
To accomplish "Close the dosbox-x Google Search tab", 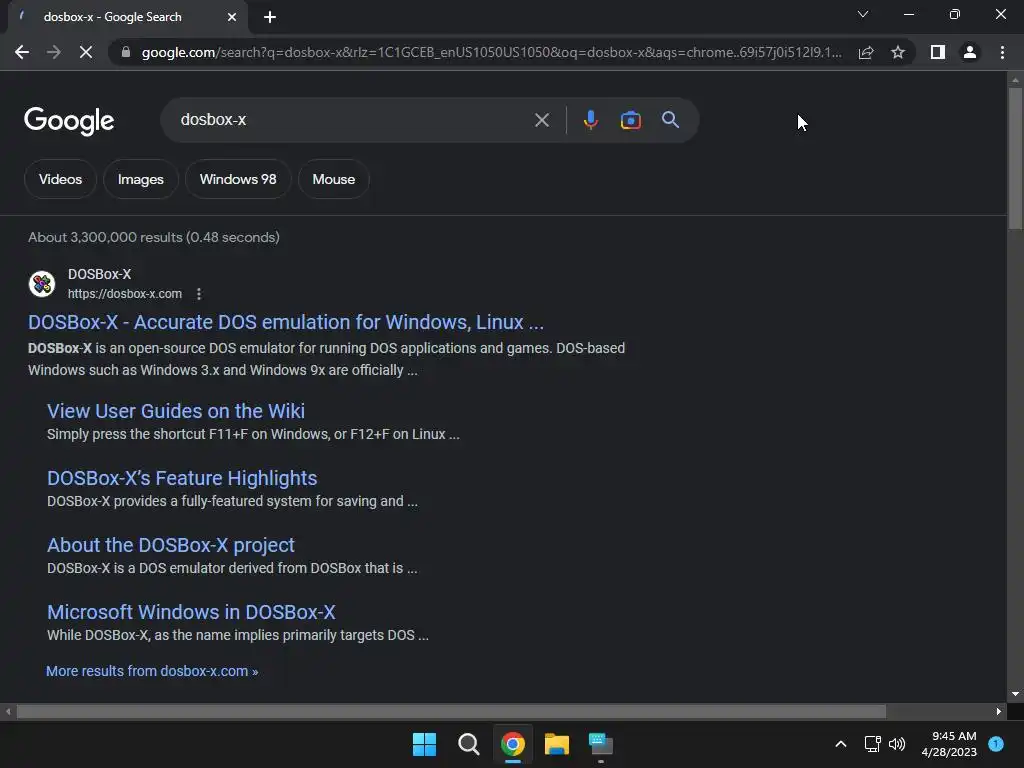I will [232, 17].
